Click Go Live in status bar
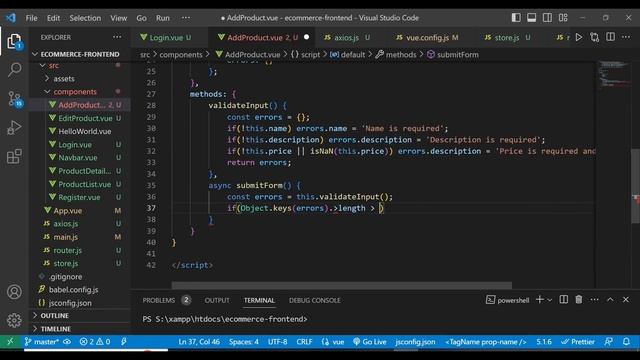Image resolution: width=640 pixels, height=360 pixels. (x=369, y=342)
